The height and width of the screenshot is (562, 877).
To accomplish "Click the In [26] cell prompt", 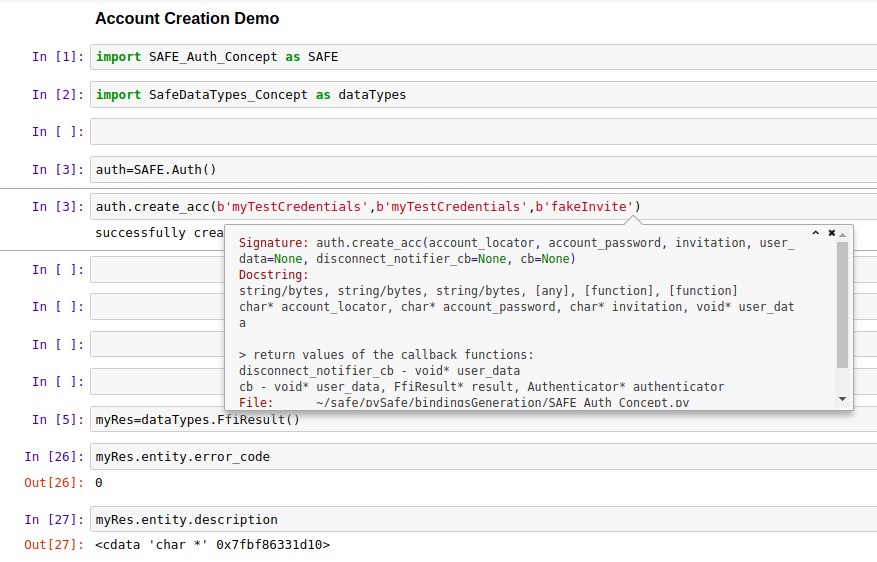I will tap(50, 457).
